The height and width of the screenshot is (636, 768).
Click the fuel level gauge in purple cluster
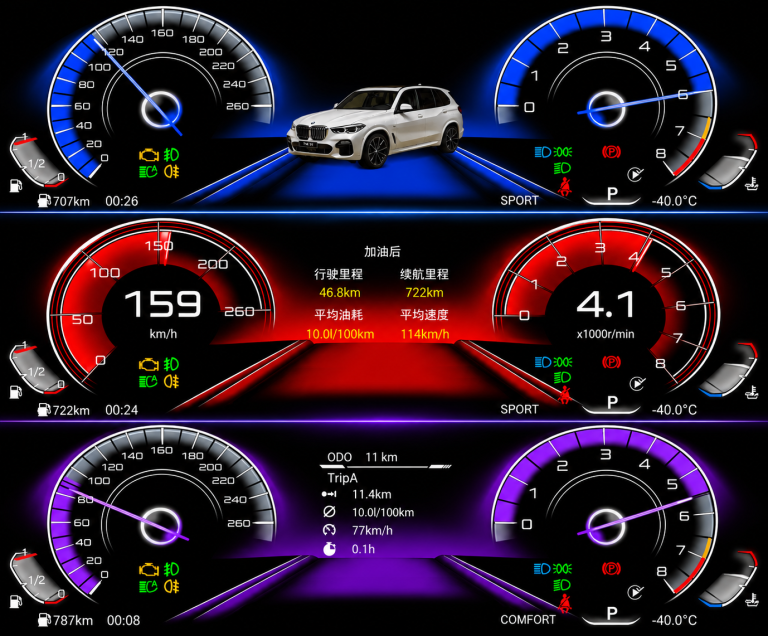(x=38, y=576)
